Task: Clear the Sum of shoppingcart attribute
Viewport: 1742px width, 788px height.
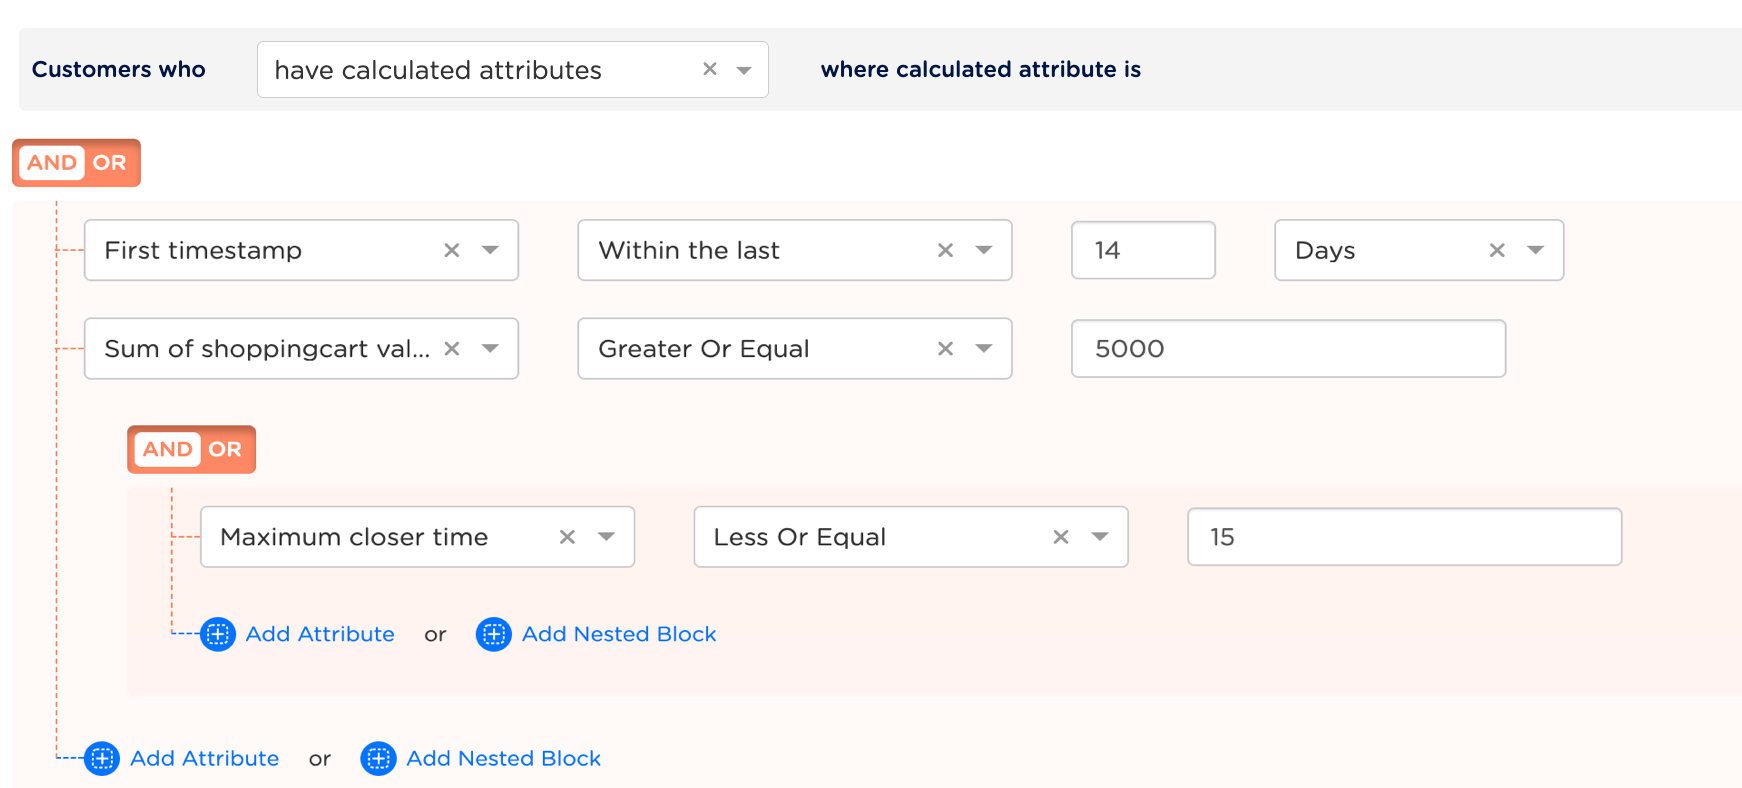Action: (452, 348)
